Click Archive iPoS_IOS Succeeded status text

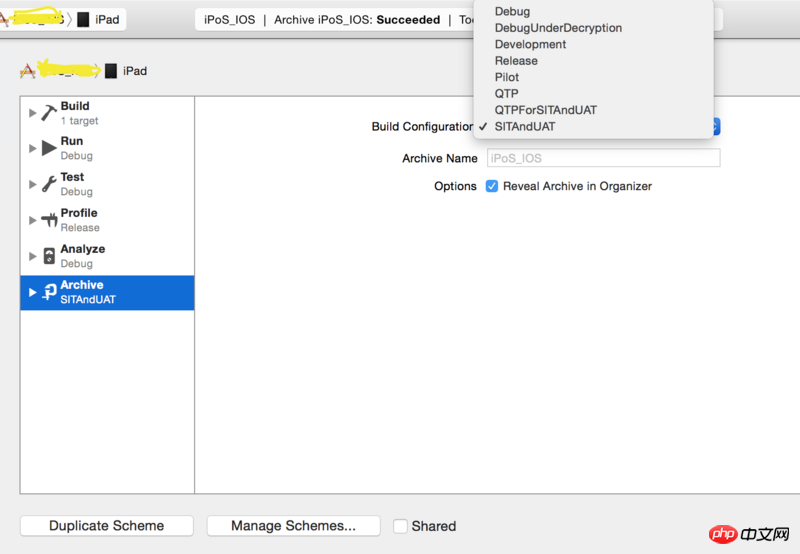(x=357, y=19)
